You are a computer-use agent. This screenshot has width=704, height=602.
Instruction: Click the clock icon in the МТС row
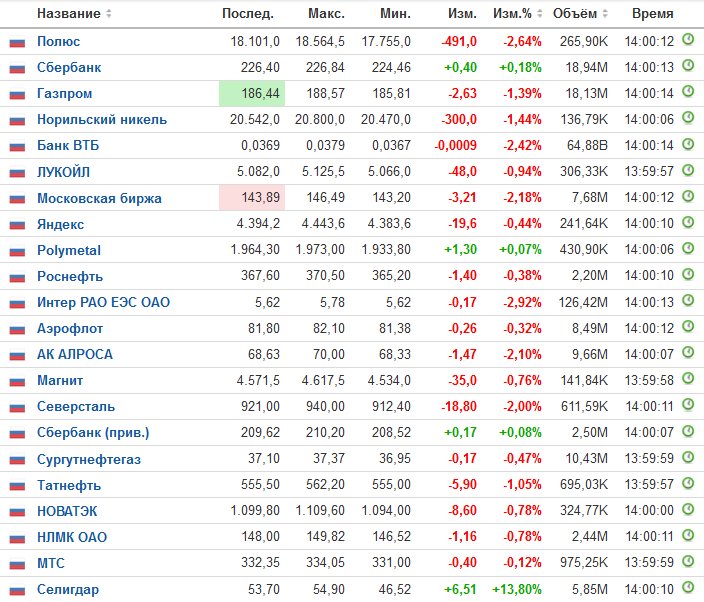688,561
